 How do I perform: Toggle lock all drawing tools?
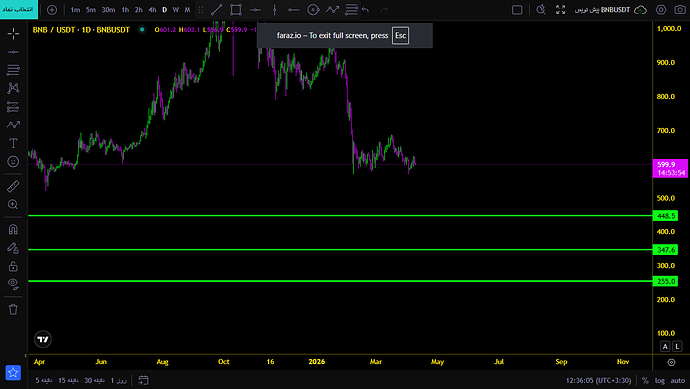click(x=13, y=266)
